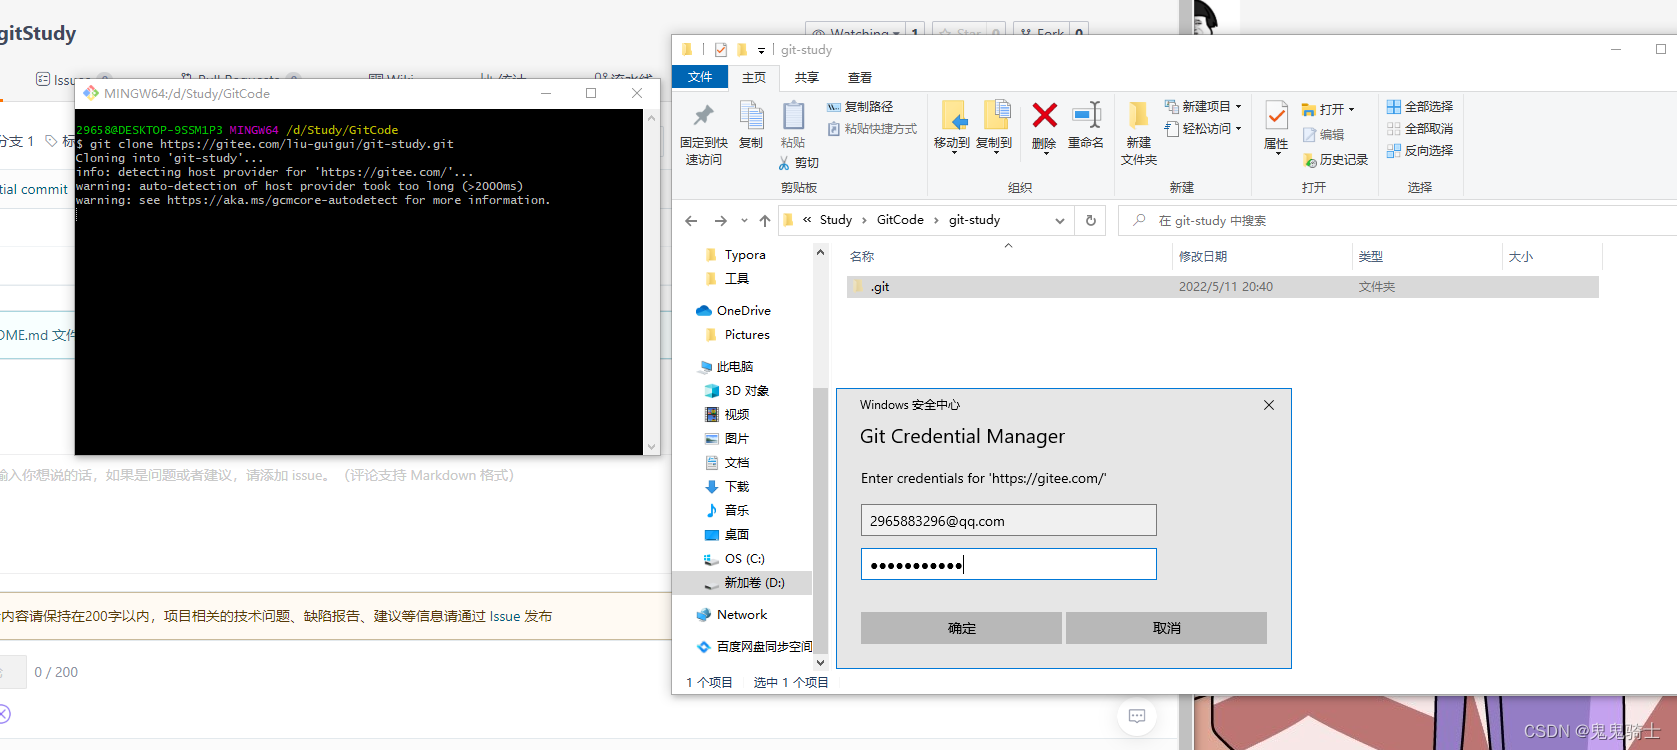1677x750 pixels.
Task: Go up one folder level arrow
Action: coord(765,220)
